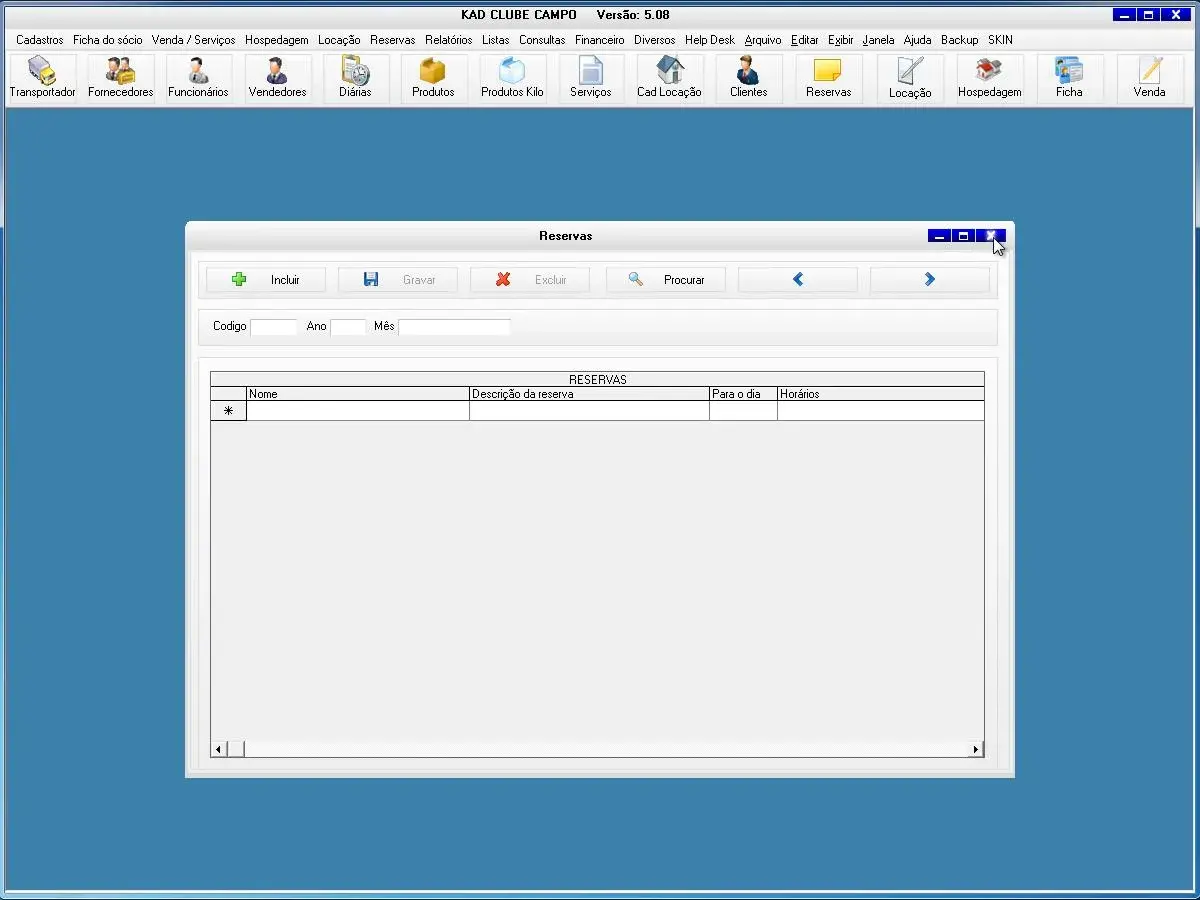
Task: Open the Transportador toolbar icon
Action: tap(42, 78)
